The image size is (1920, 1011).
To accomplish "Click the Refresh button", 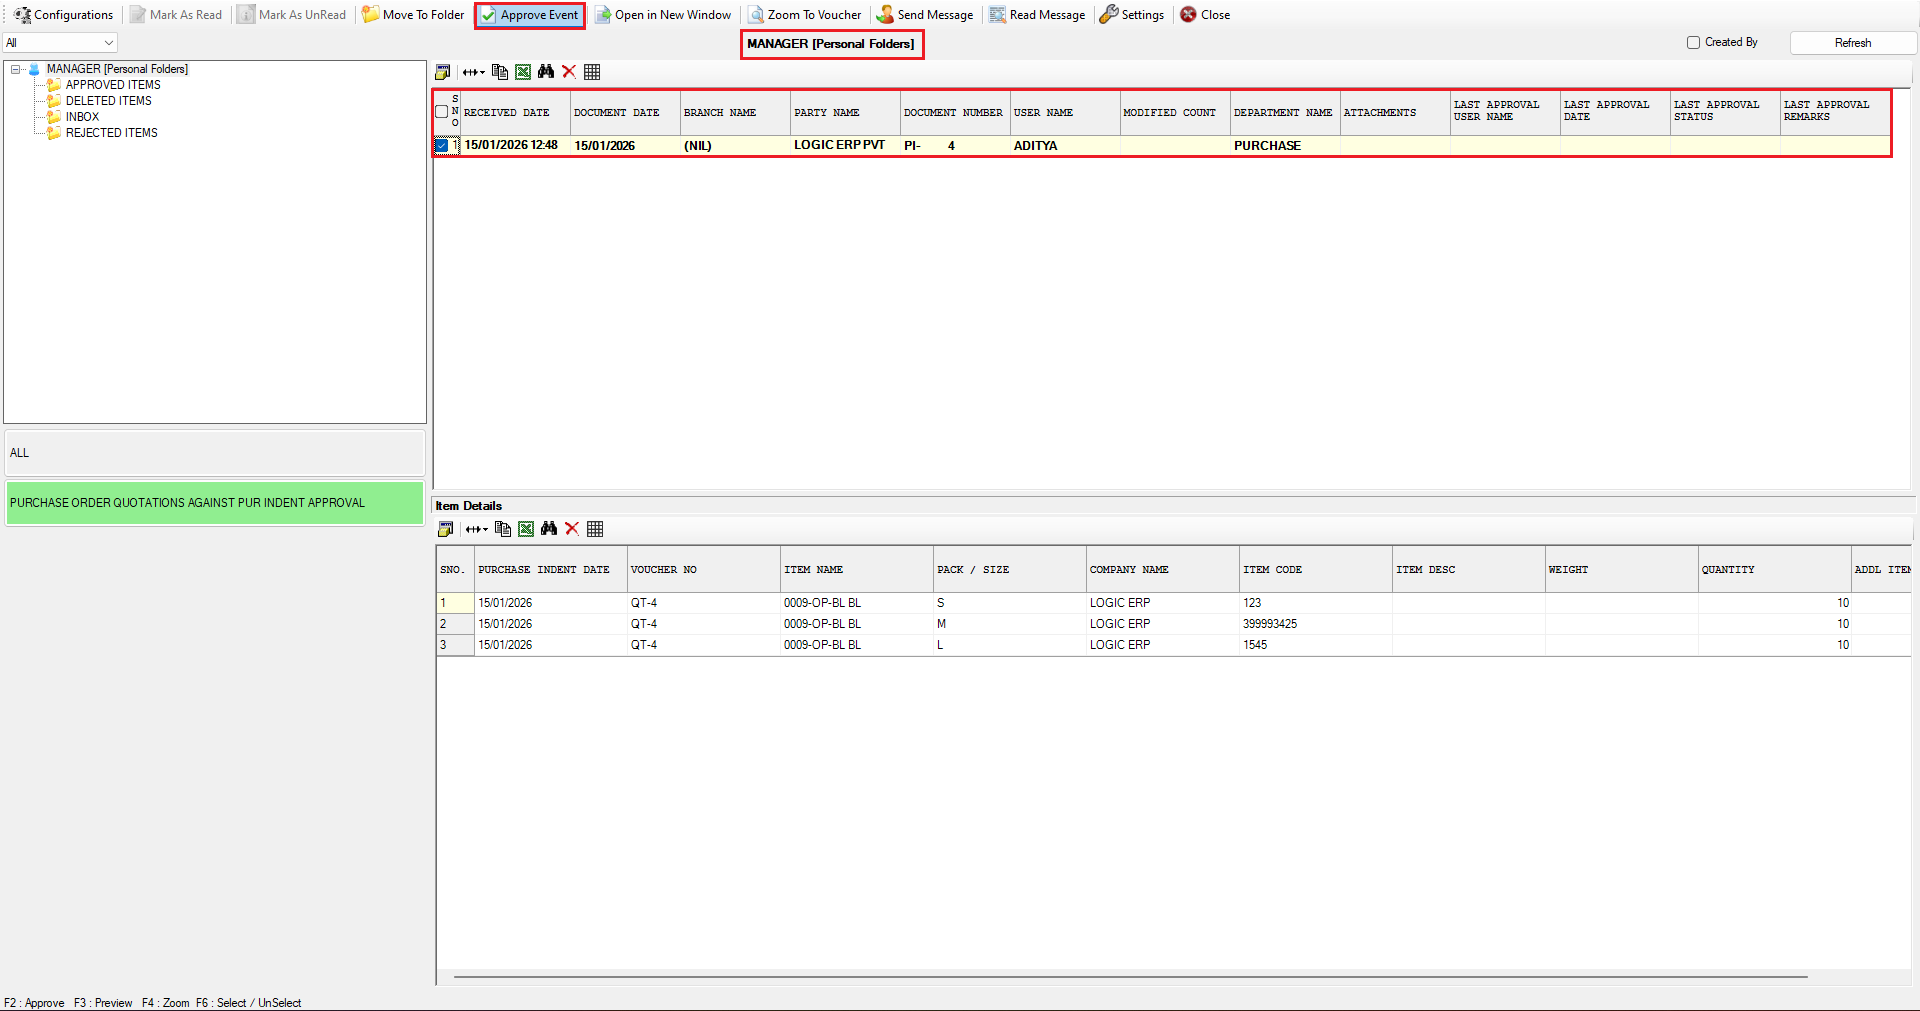I will tap(1852, 43).
